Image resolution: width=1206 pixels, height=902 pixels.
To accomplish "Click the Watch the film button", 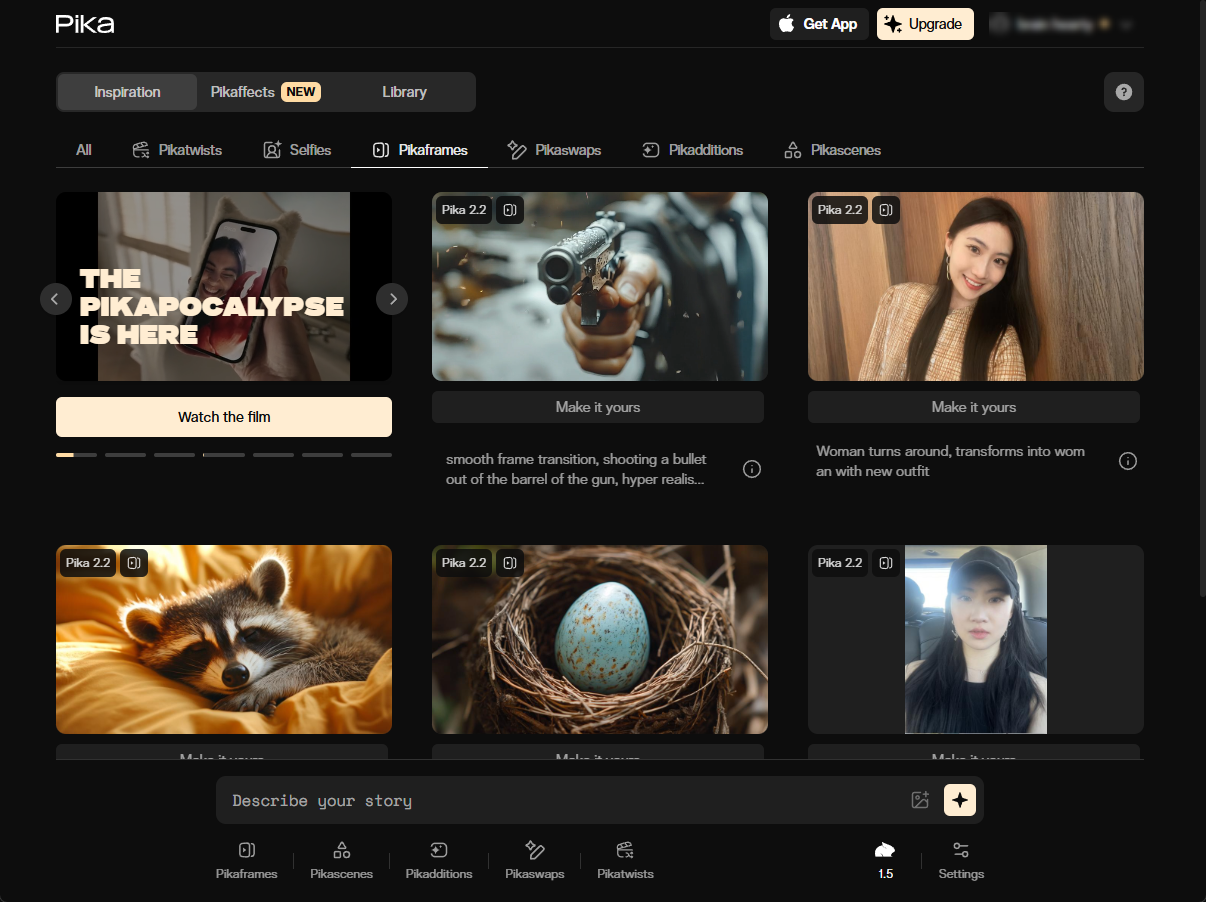I will [x=224, y=417].
